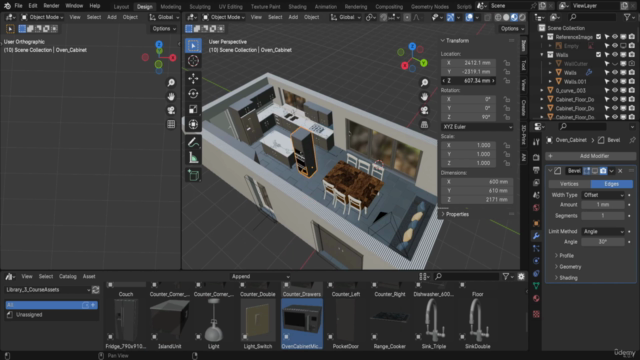Hide the Walls collection in viewport
Screen dimensions: 640x360
click(x=615, y=55)
